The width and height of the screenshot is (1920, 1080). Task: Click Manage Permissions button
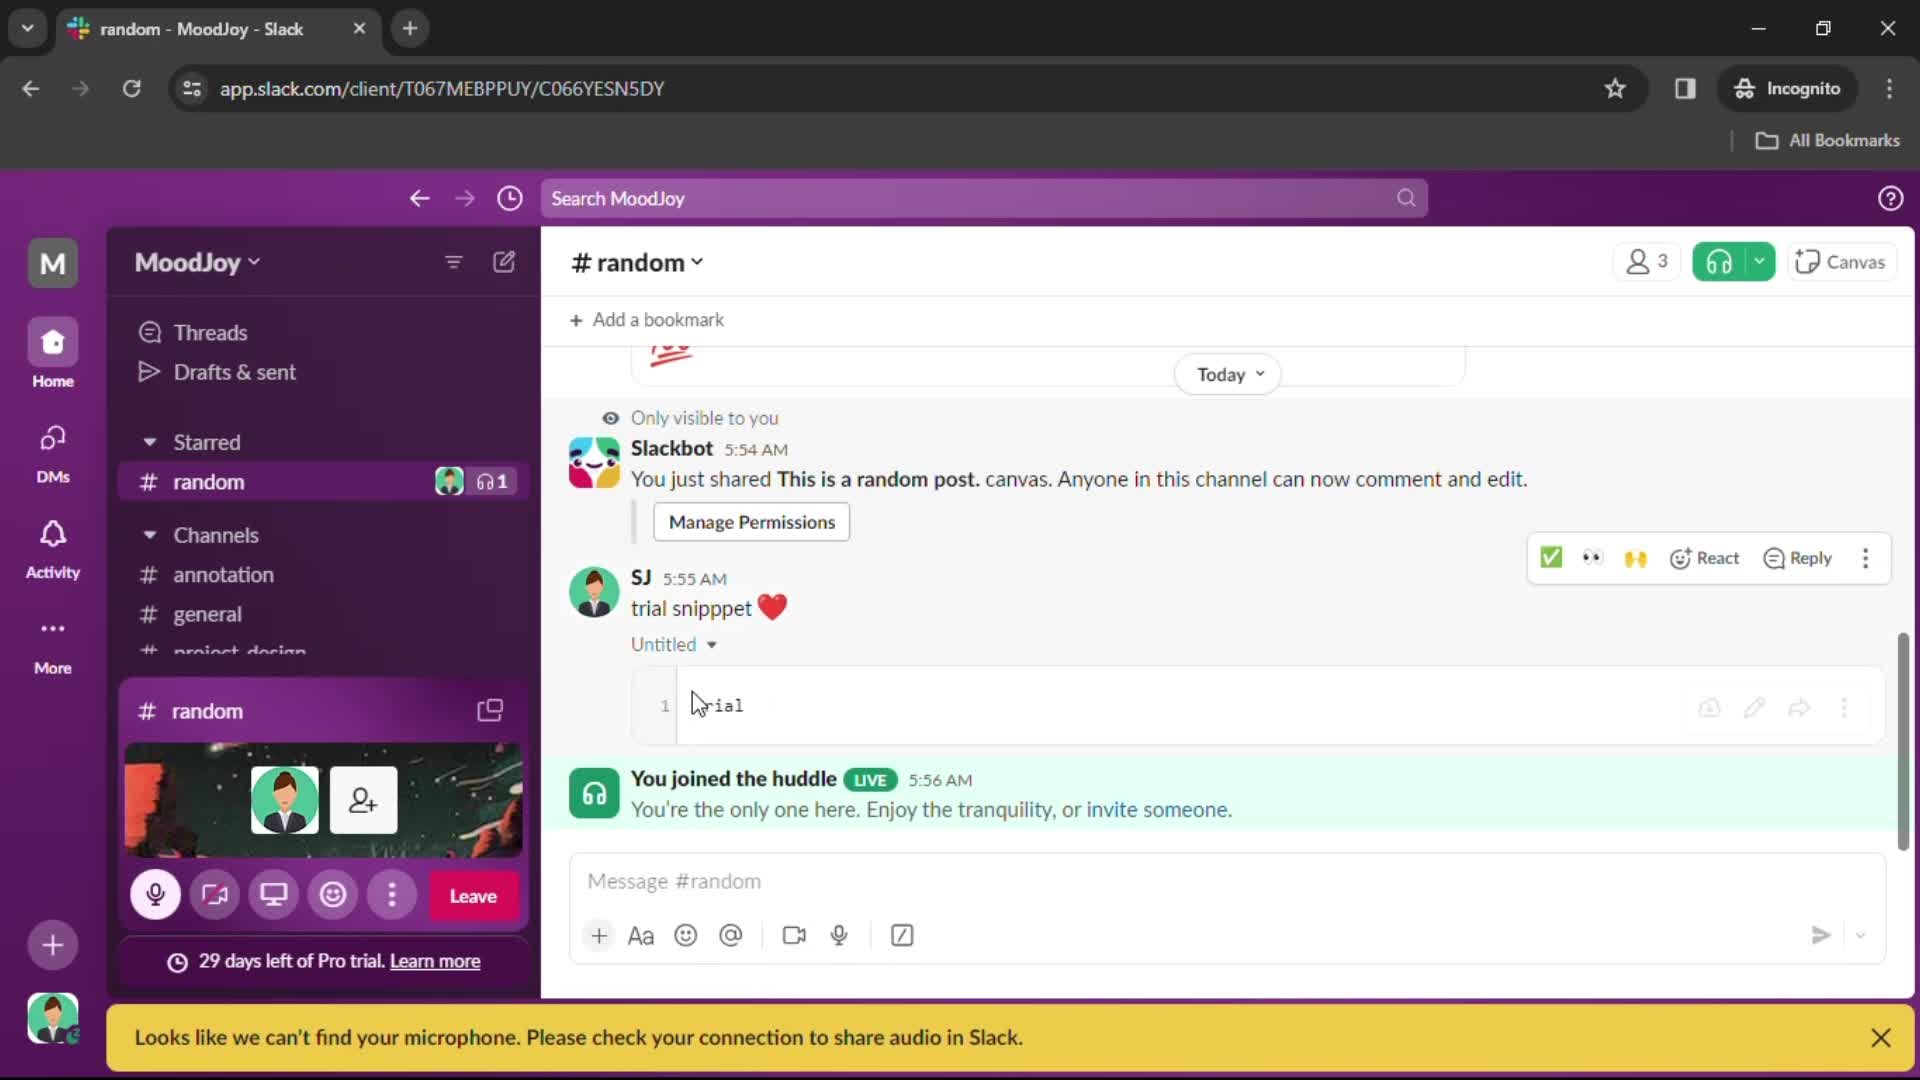[x=752, y=521]
